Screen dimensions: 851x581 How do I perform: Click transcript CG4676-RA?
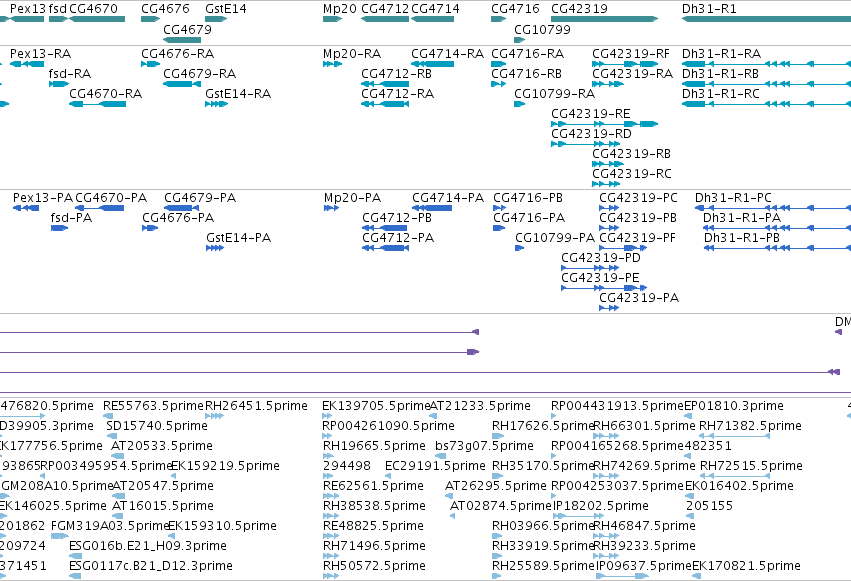tap(177, 54)
